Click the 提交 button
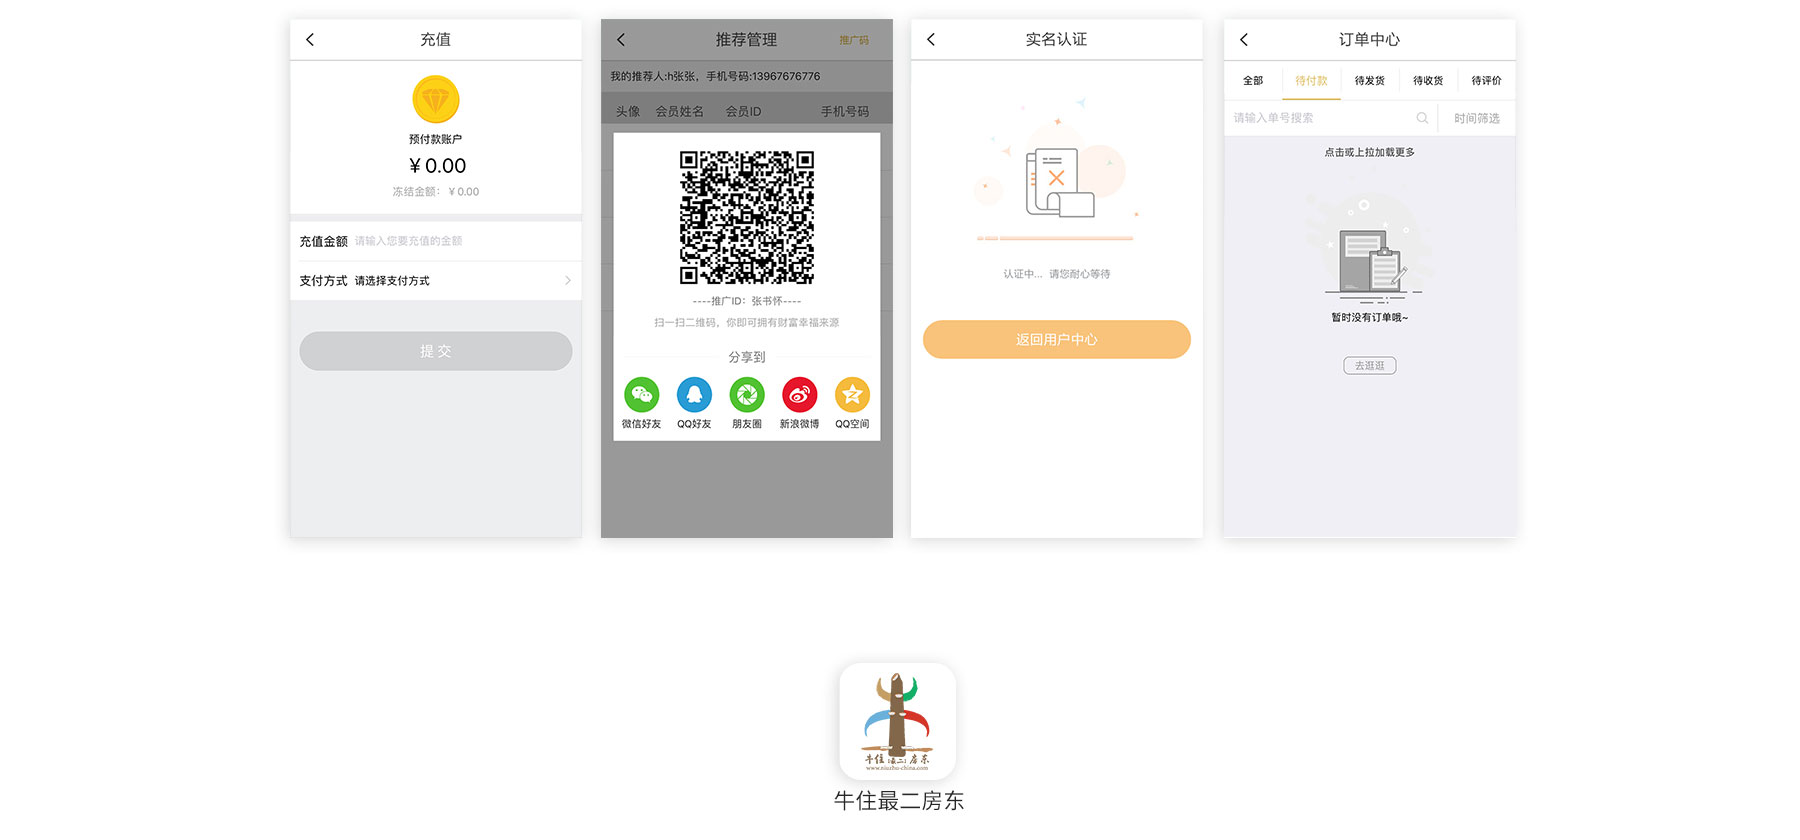 (436, 351)
